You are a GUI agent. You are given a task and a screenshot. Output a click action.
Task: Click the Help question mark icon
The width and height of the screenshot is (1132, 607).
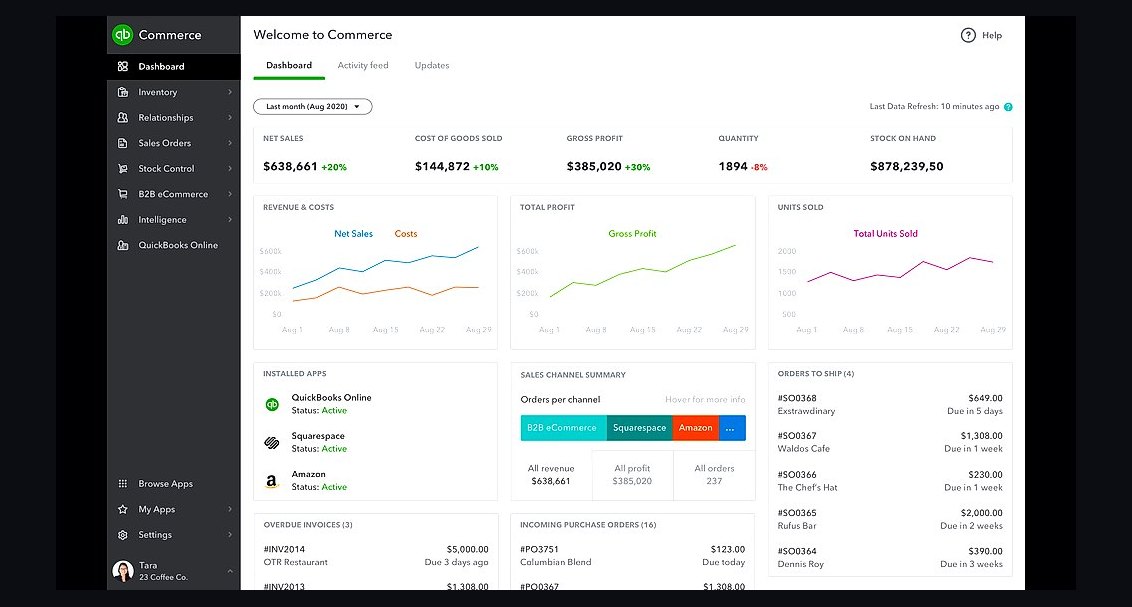click(x=968, y=35)
